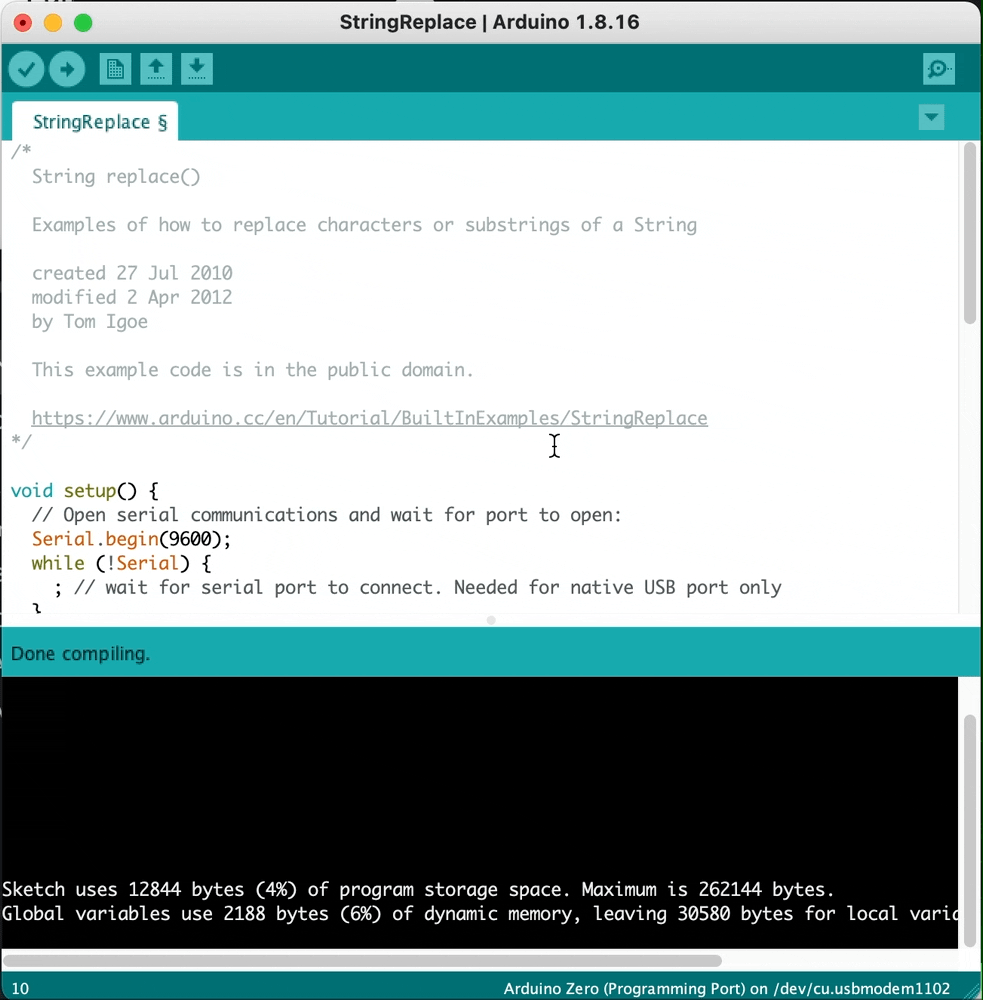Click the console horizontal scrollbar

(362, 960)
